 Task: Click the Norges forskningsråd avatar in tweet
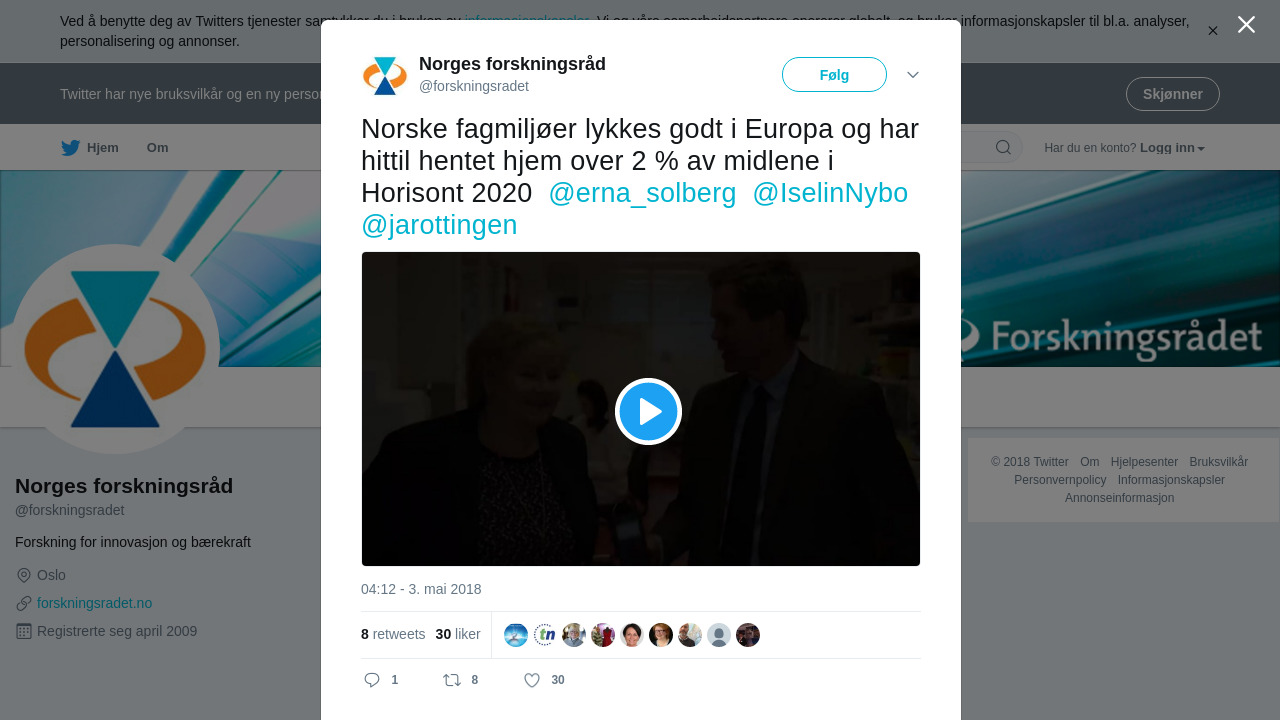[385, 76]
